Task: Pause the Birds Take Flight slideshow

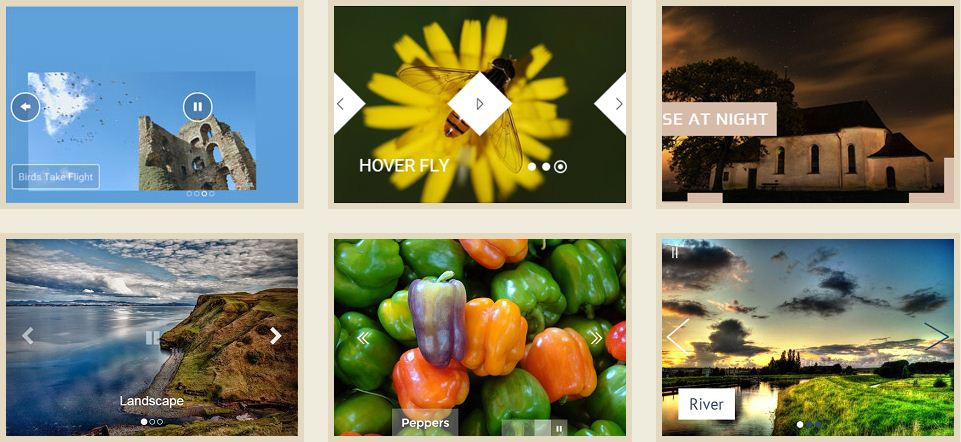Action: pyautogui.click(x=197, y=107)
